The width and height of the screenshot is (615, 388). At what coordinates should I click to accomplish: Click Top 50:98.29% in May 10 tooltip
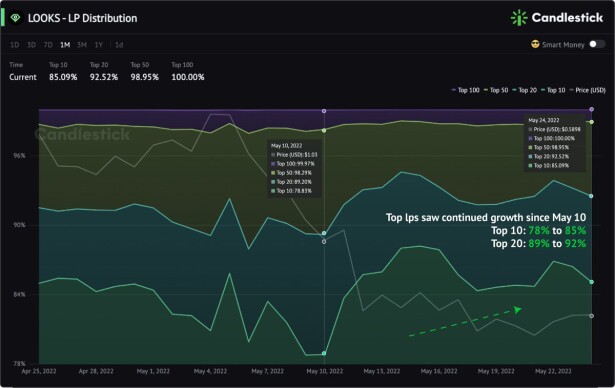[x=291, y=173]
